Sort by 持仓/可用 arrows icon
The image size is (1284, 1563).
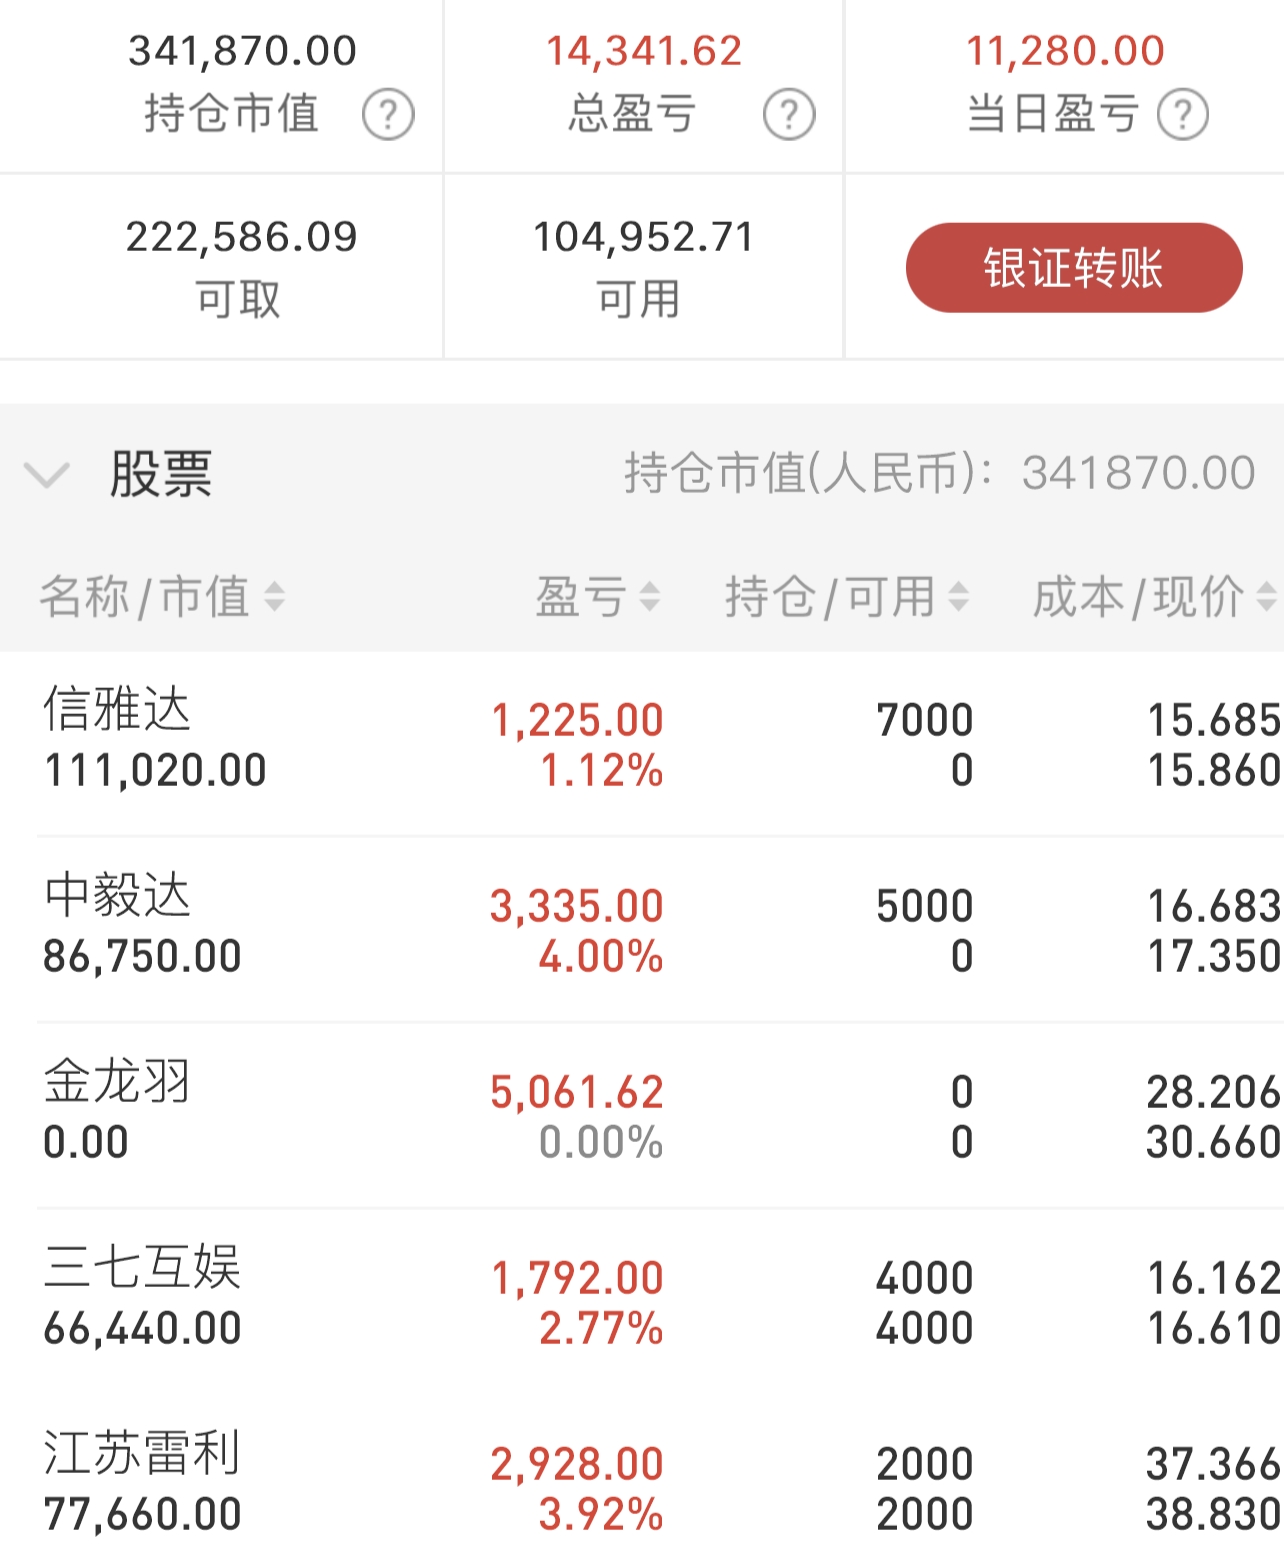[958, 597]
